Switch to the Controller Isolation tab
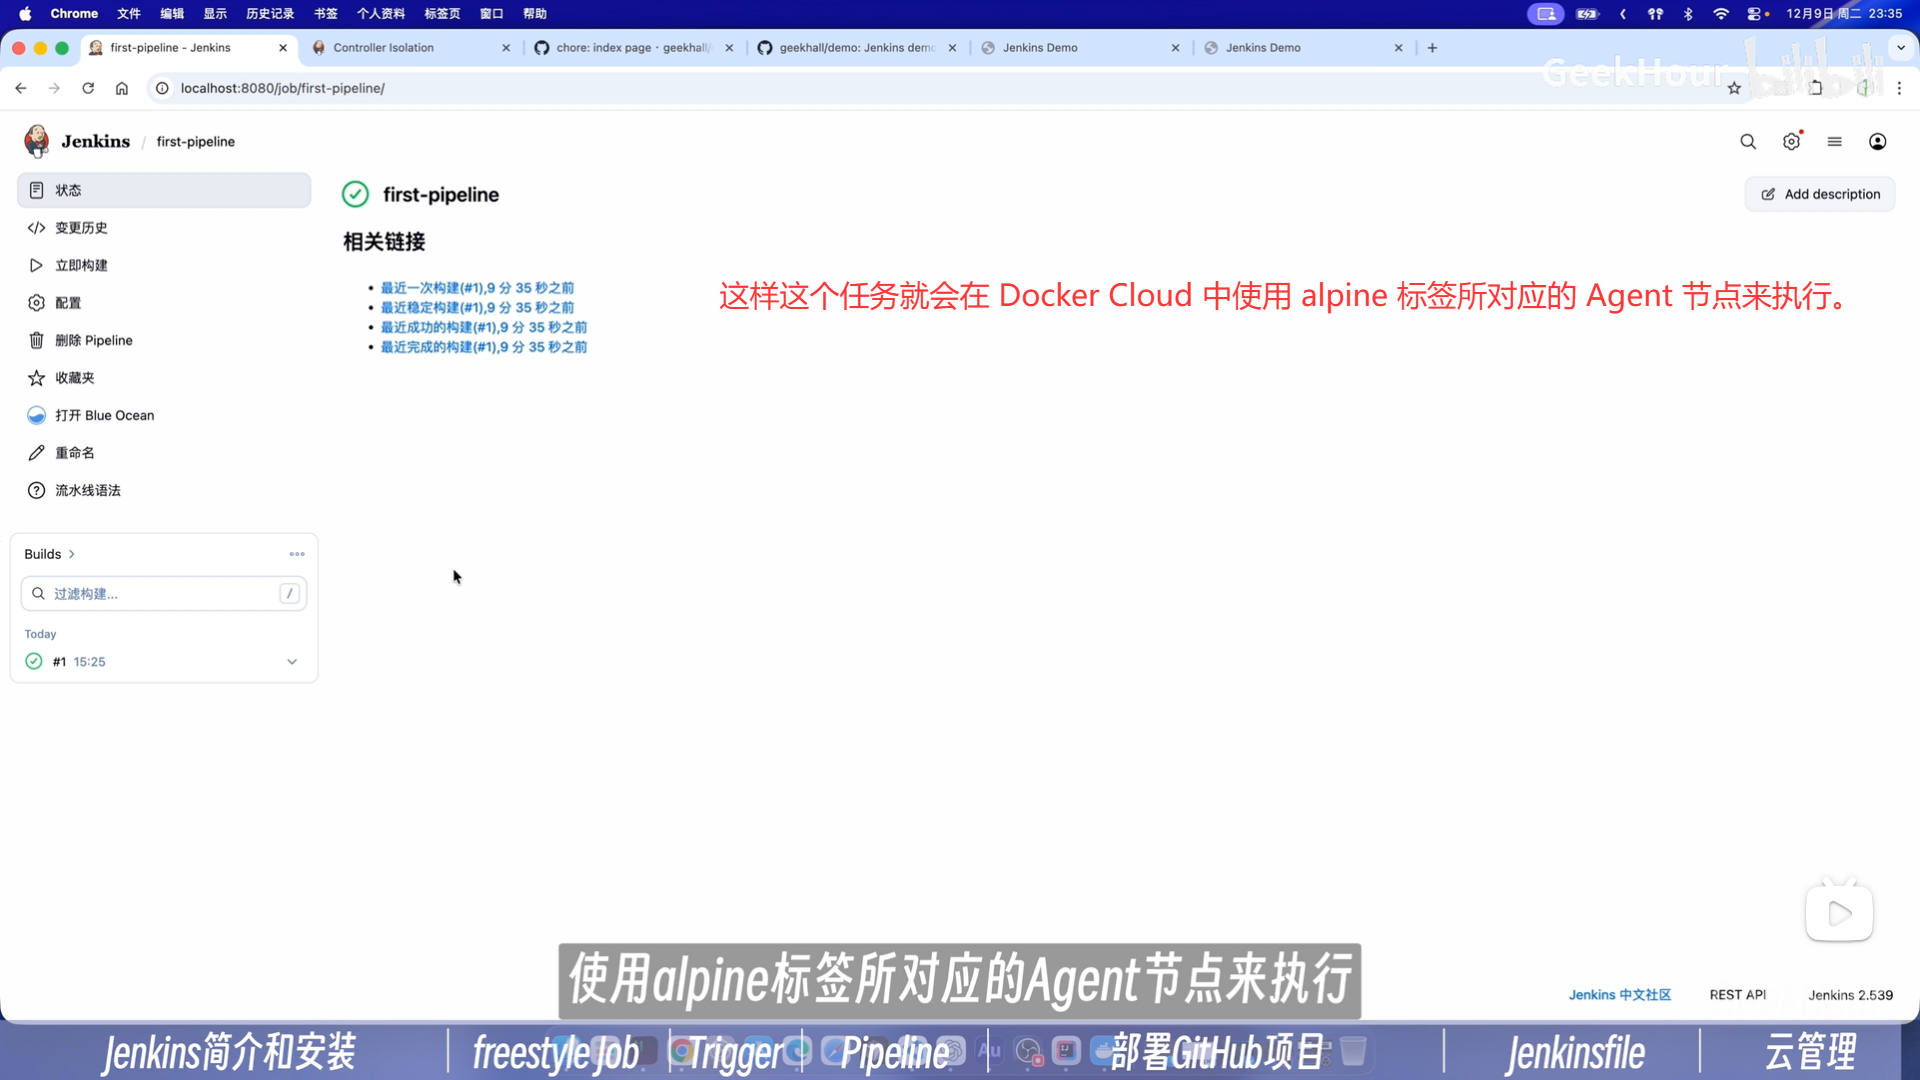 point(384,48)
